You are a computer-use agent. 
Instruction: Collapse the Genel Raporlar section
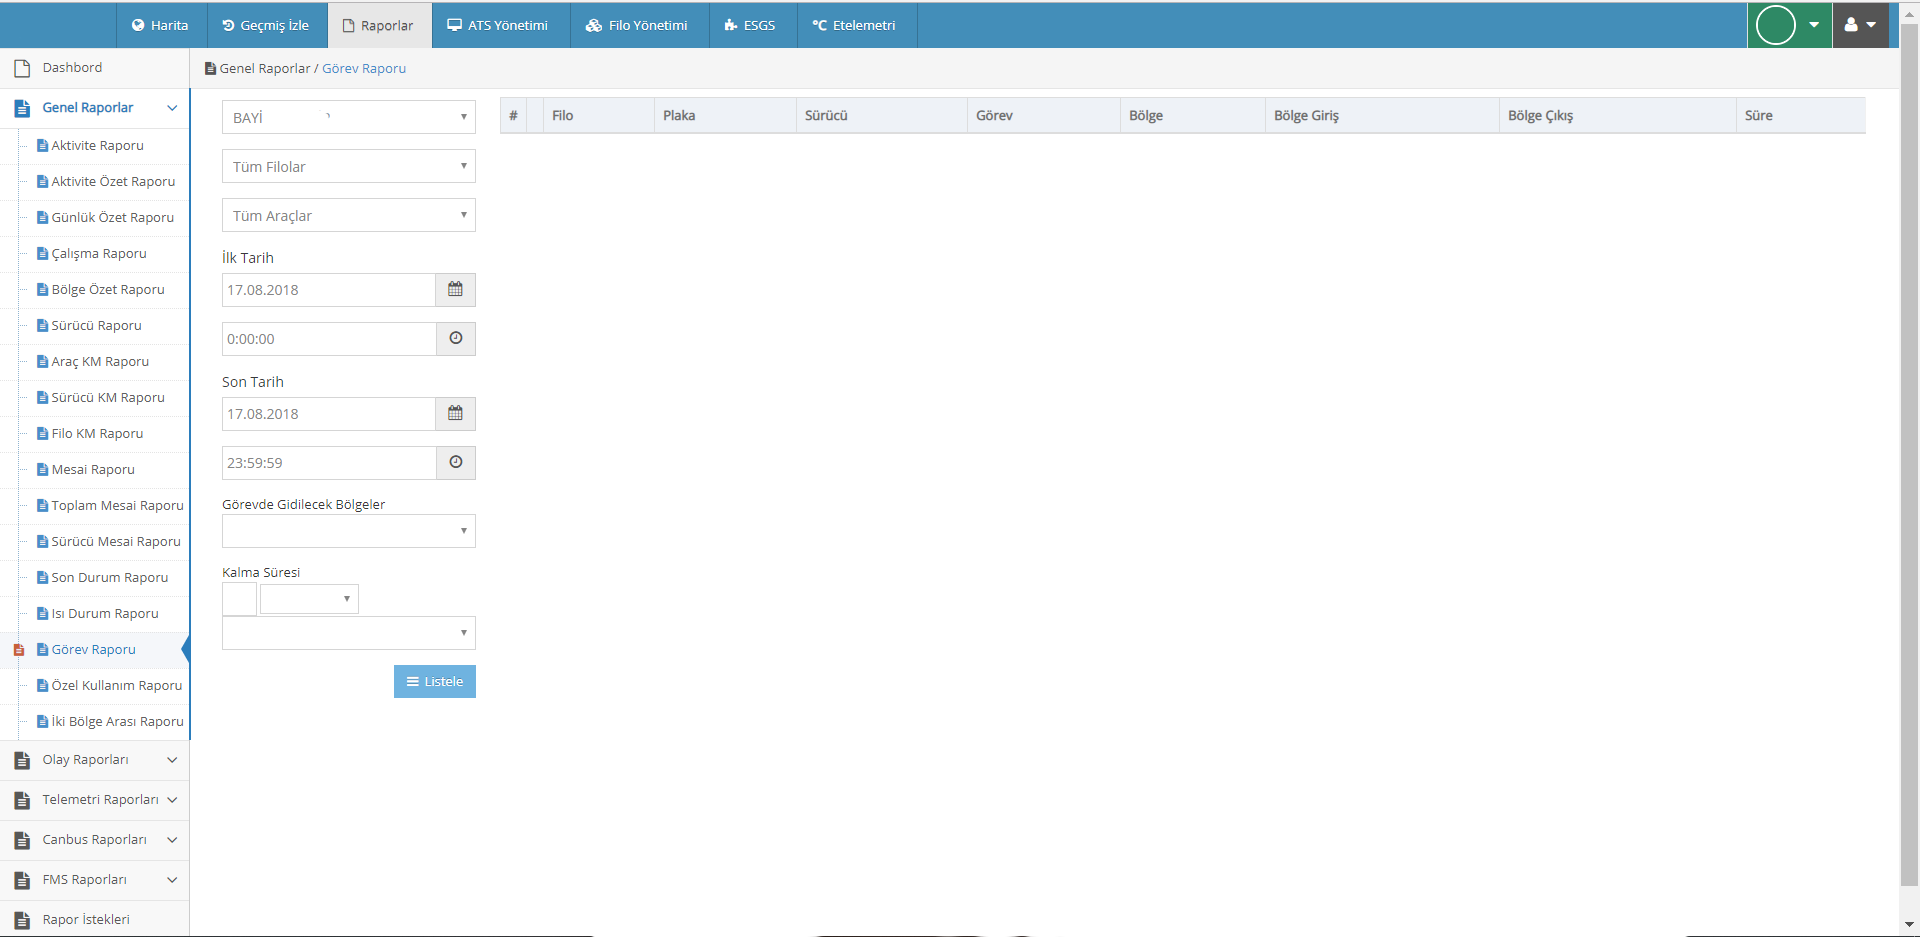(x=94, y=108)
